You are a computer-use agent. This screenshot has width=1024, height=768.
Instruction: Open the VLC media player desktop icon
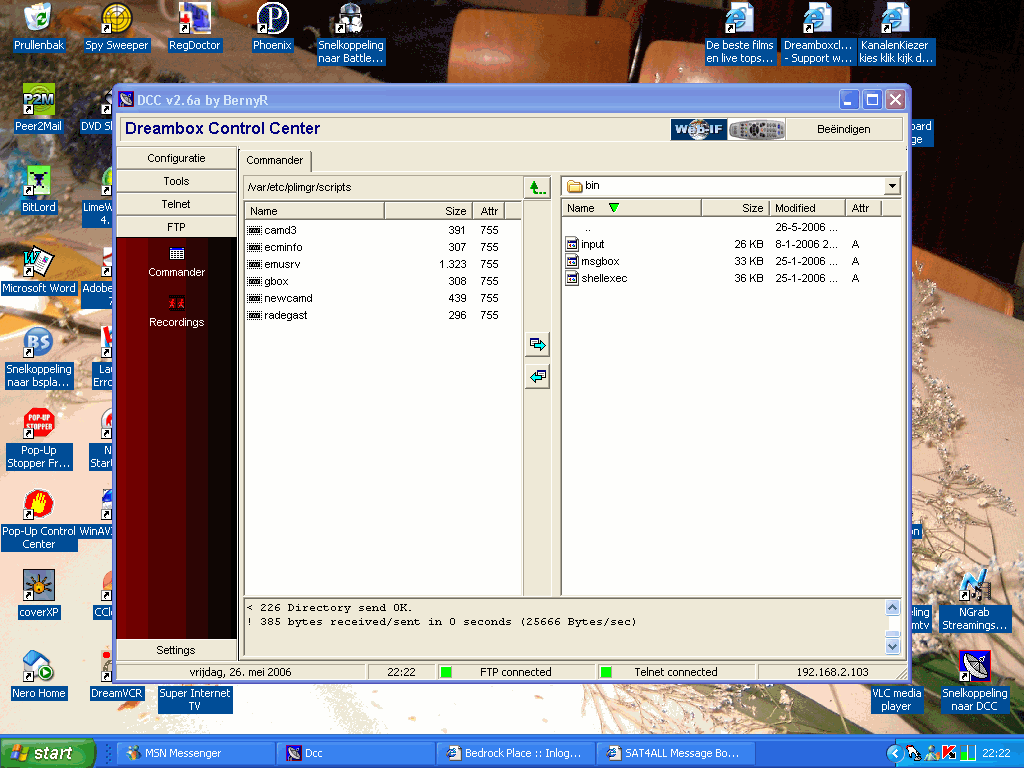[x=896, y=699]
